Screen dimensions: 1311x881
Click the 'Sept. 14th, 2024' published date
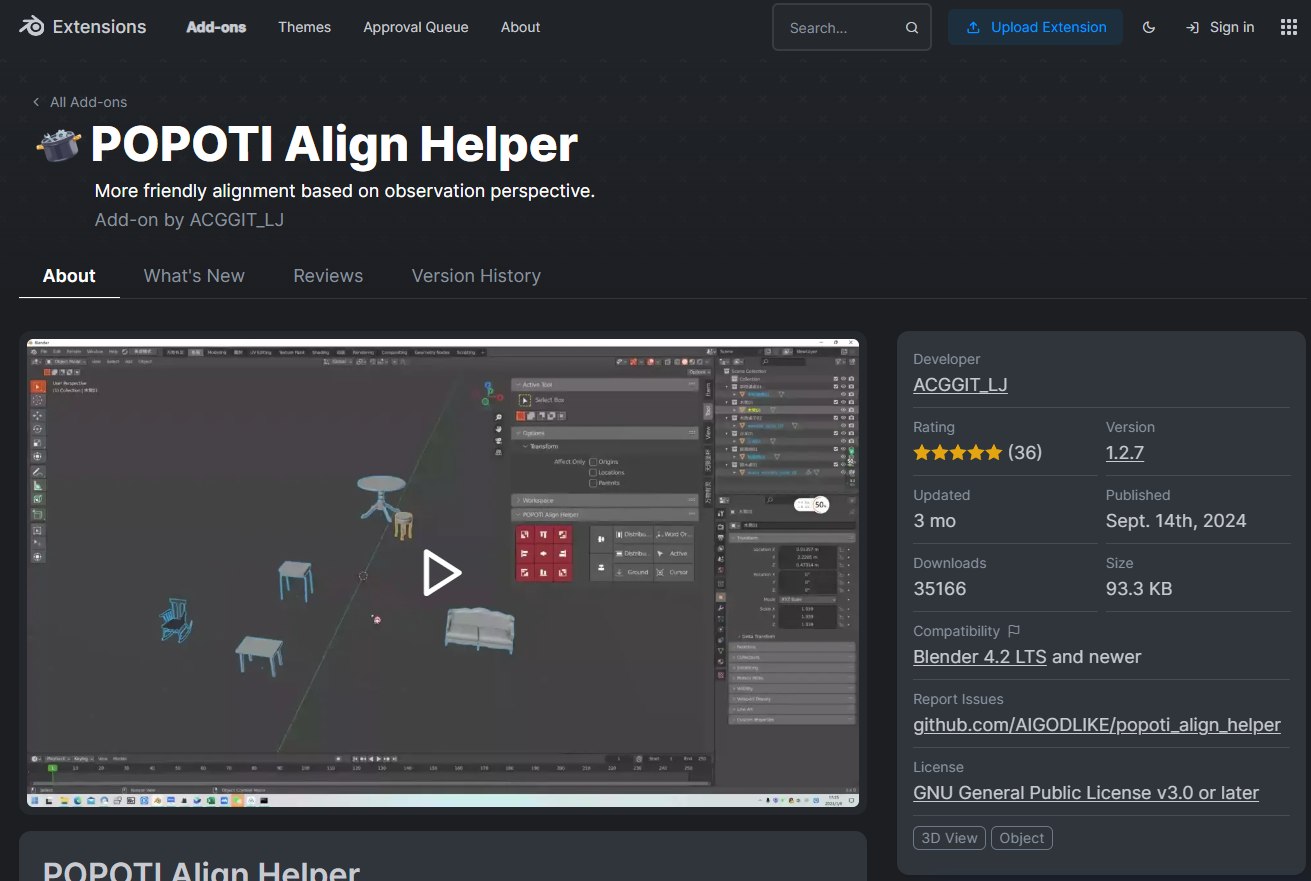[1176, 521]
